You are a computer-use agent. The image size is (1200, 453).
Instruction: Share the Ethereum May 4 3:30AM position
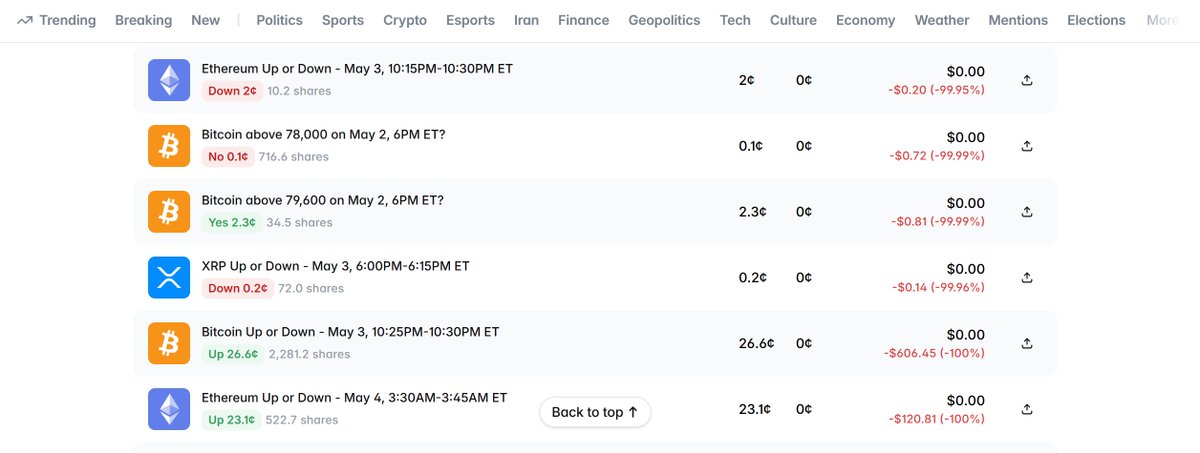tap(1027, 409)
